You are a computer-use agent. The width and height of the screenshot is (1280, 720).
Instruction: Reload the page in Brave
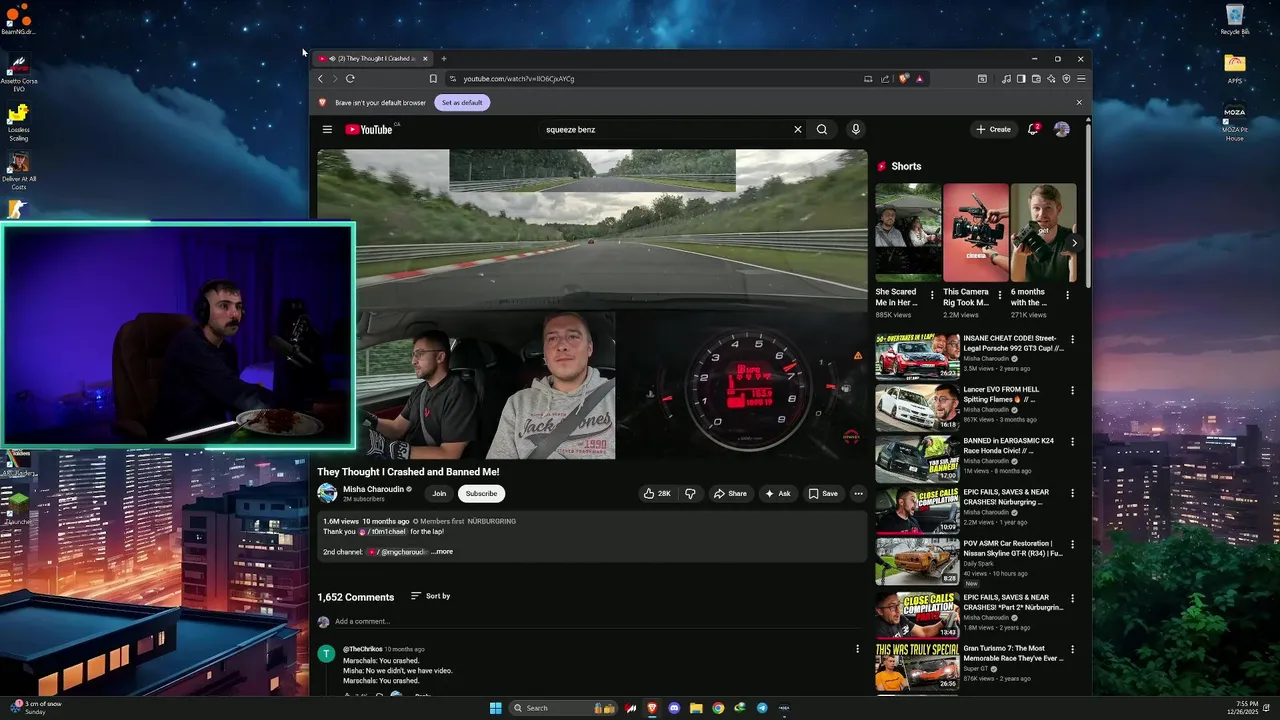point(350,78)
